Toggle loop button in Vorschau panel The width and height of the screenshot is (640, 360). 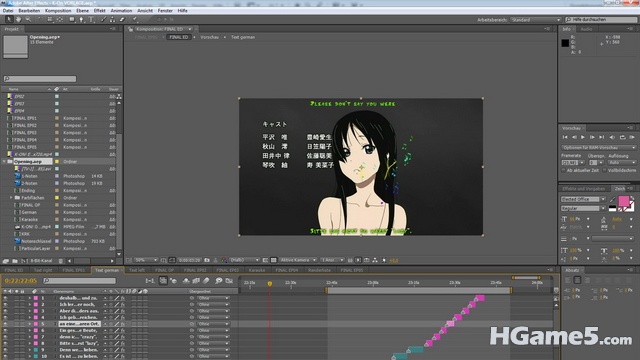coord(622,138)
